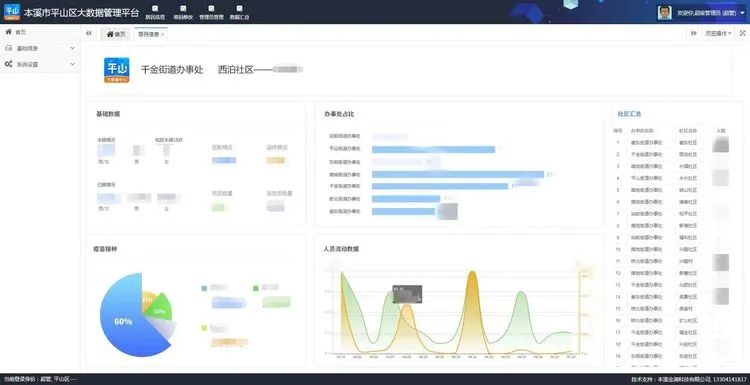The height and width of the screenshot is (385, 750).
Task: Open 密码修改 in the top navigation
Action: coord(183,13)
